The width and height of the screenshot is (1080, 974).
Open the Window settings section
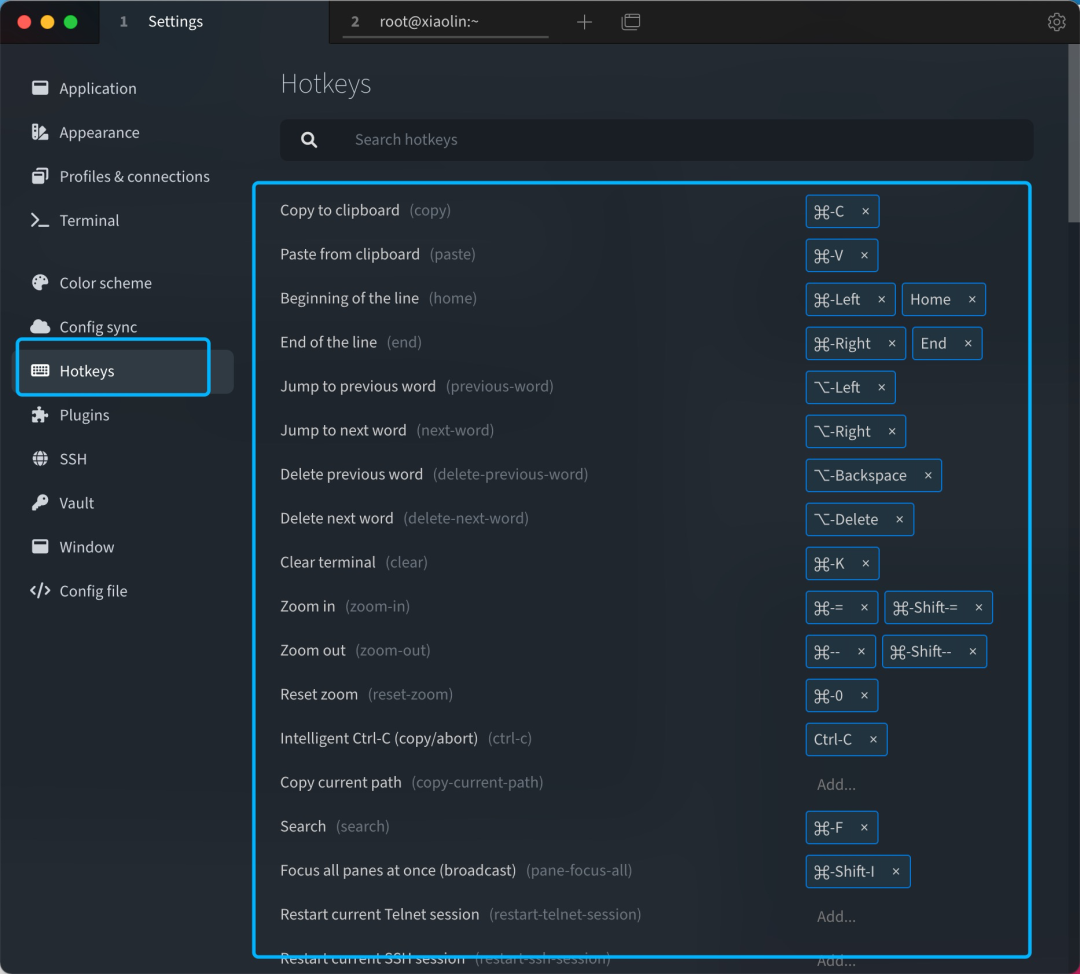pyautogui.click(x=125, y=548)
